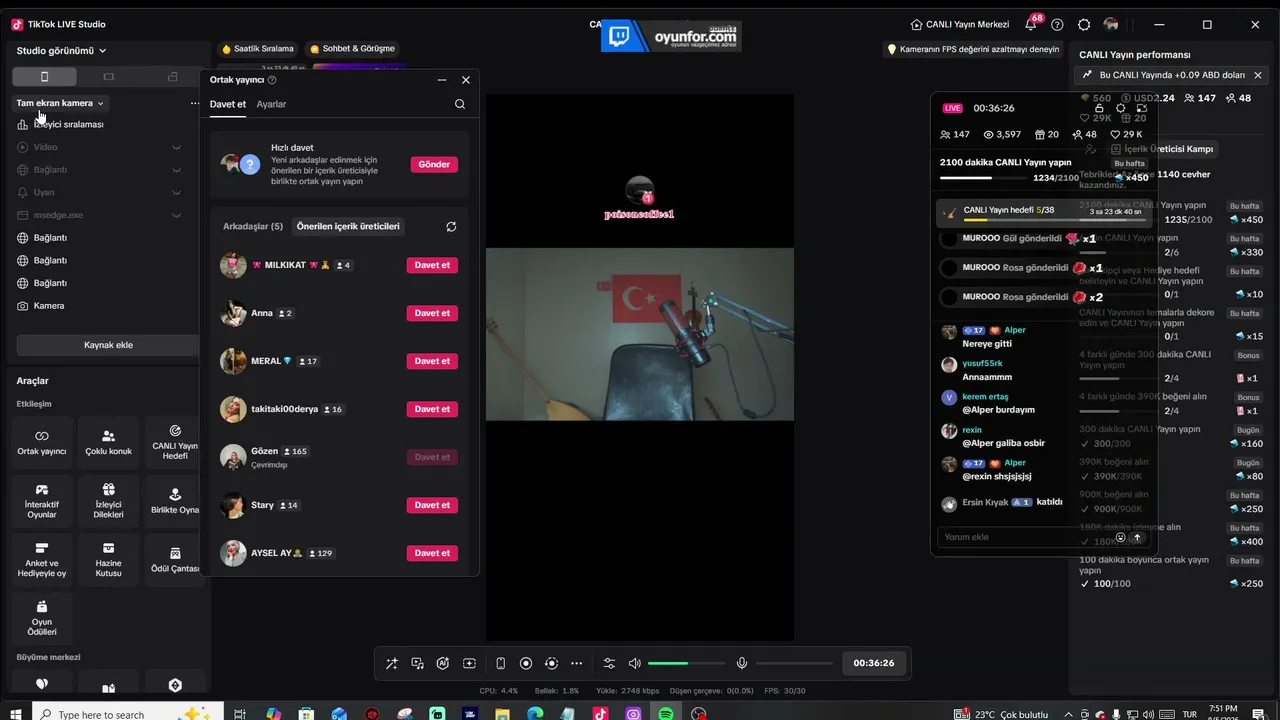Viewport: 1280px width, 720px height.
Task: Mute the speaker audio
Action: (634, 663)
